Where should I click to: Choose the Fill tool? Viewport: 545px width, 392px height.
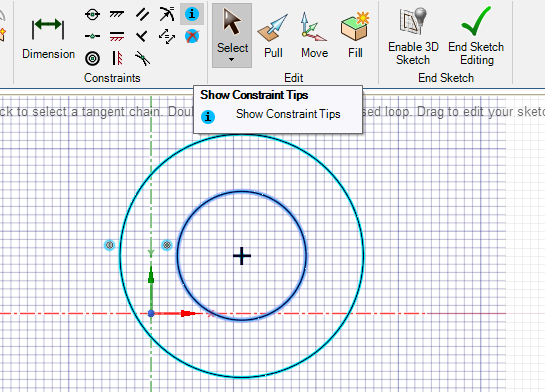(355, 35)
